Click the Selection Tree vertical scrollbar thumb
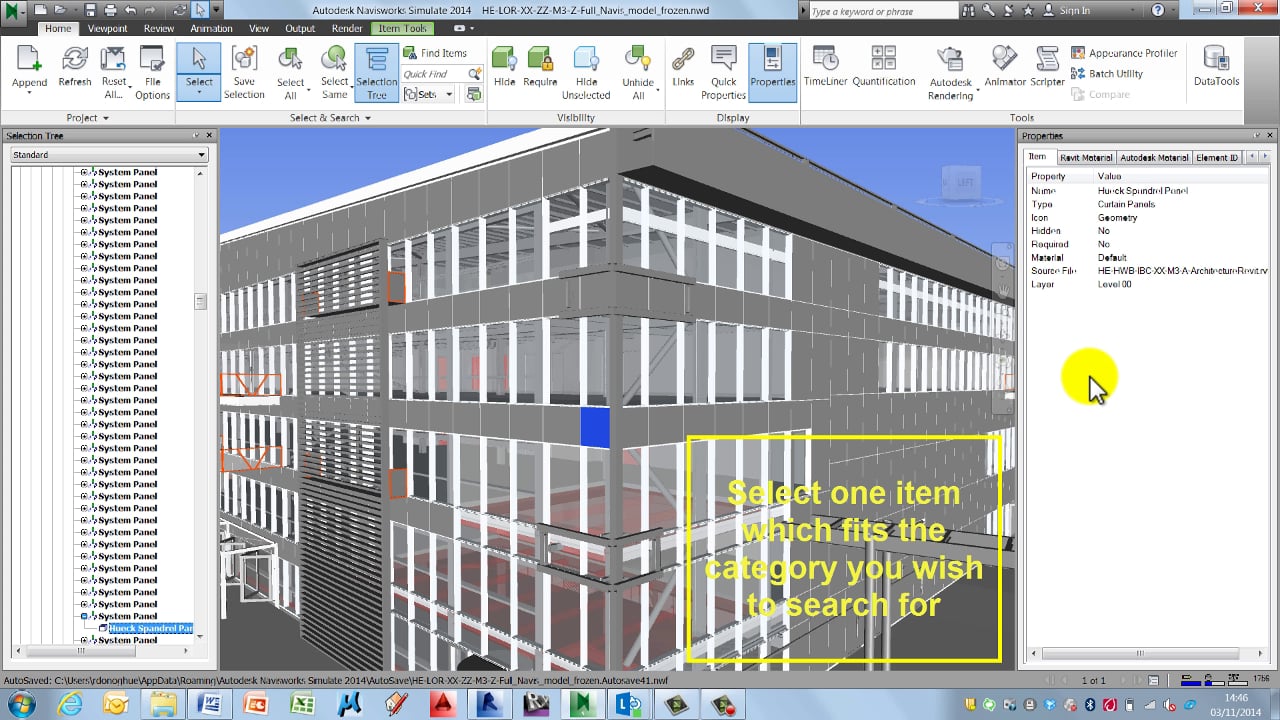The image size is (1280, 720). point(200,301)
